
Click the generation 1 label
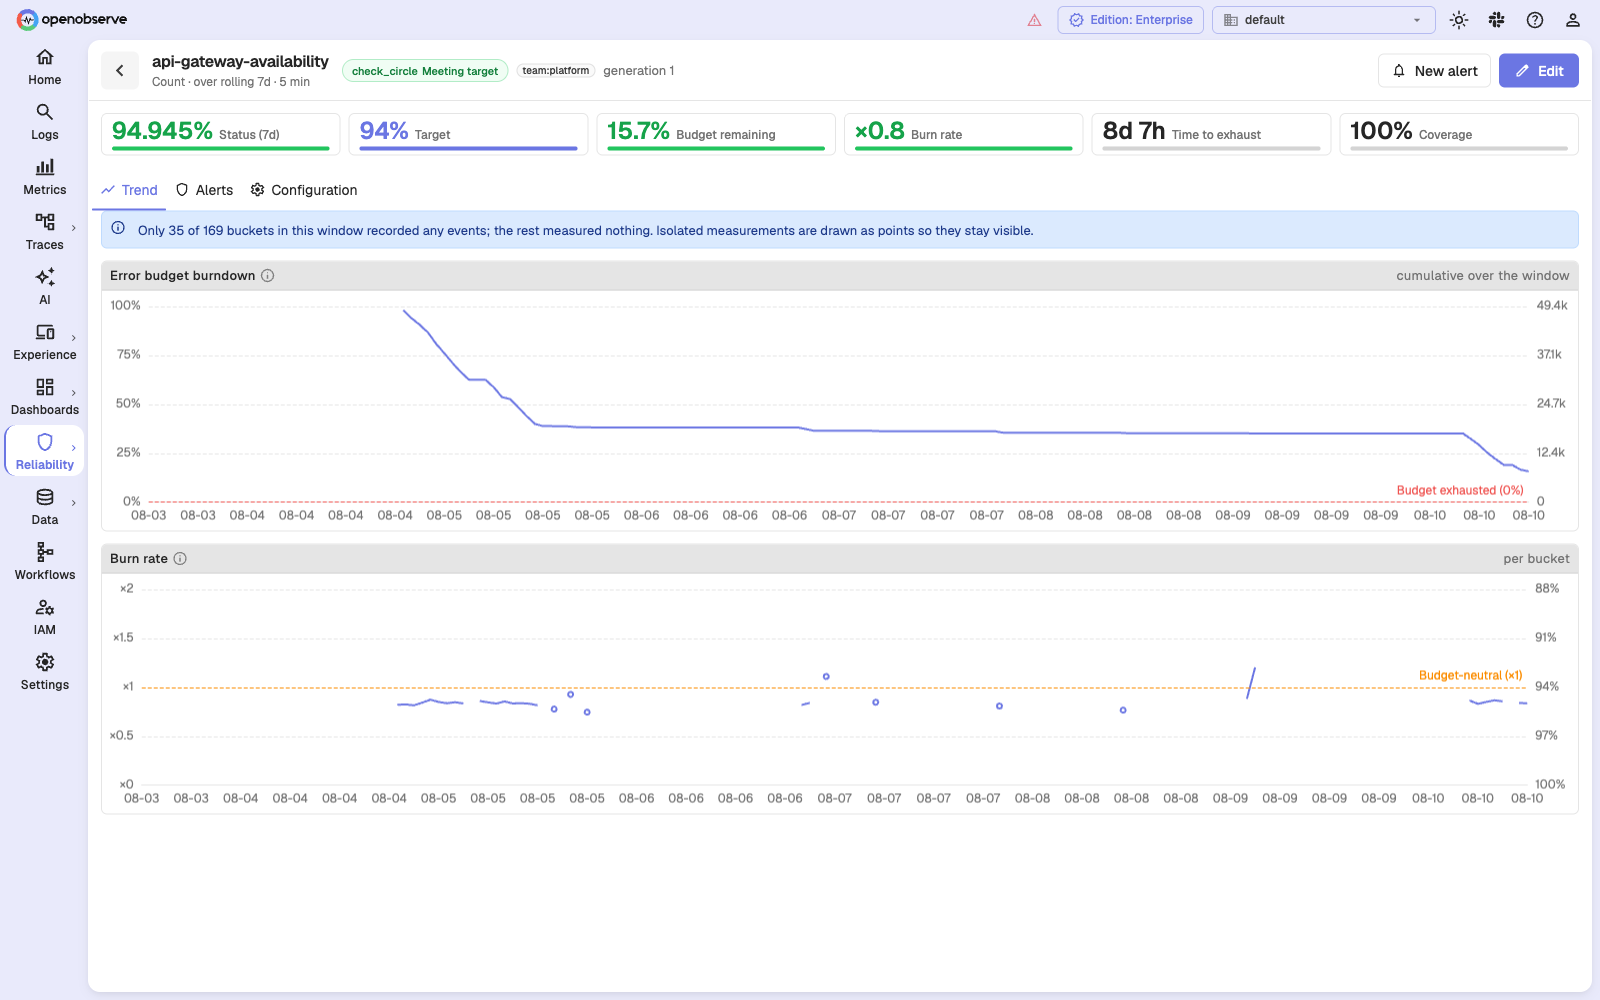click(639, 71)
